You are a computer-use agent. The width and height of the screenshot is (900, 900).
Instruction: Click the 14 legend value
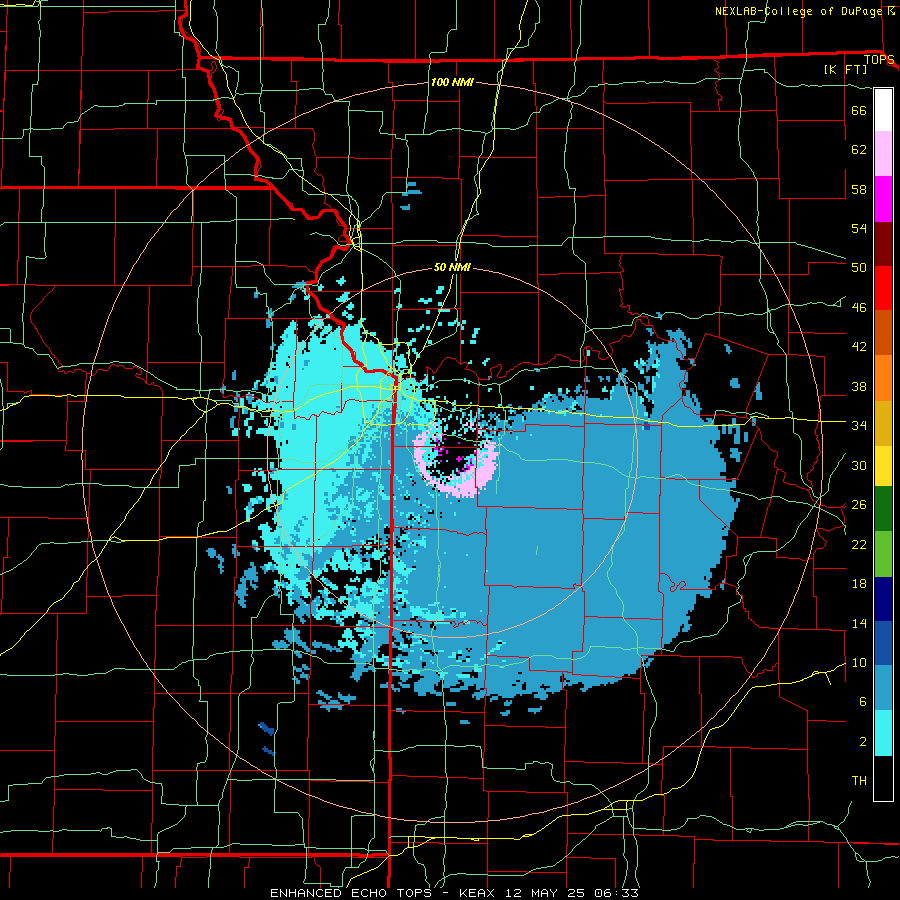tap(859, 623)
